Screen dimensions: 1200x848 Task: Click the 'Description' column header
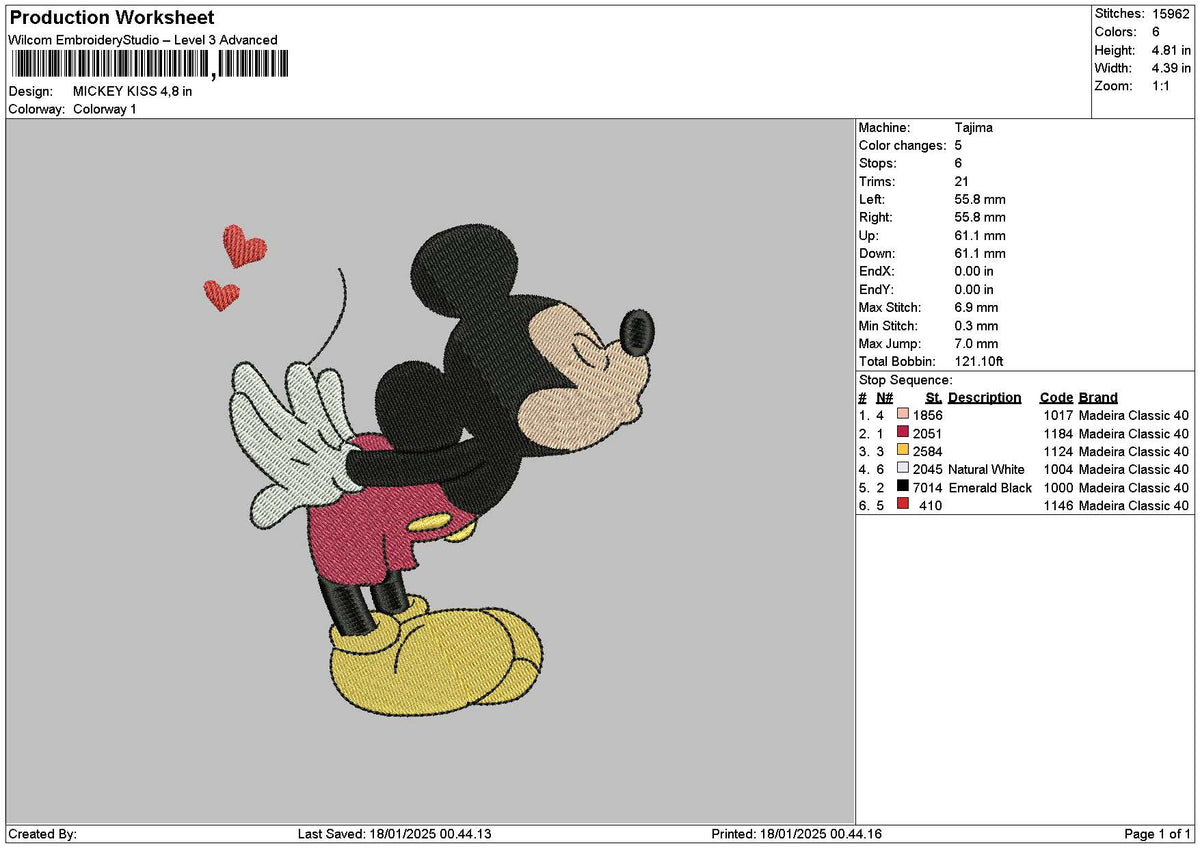(985, 398)
